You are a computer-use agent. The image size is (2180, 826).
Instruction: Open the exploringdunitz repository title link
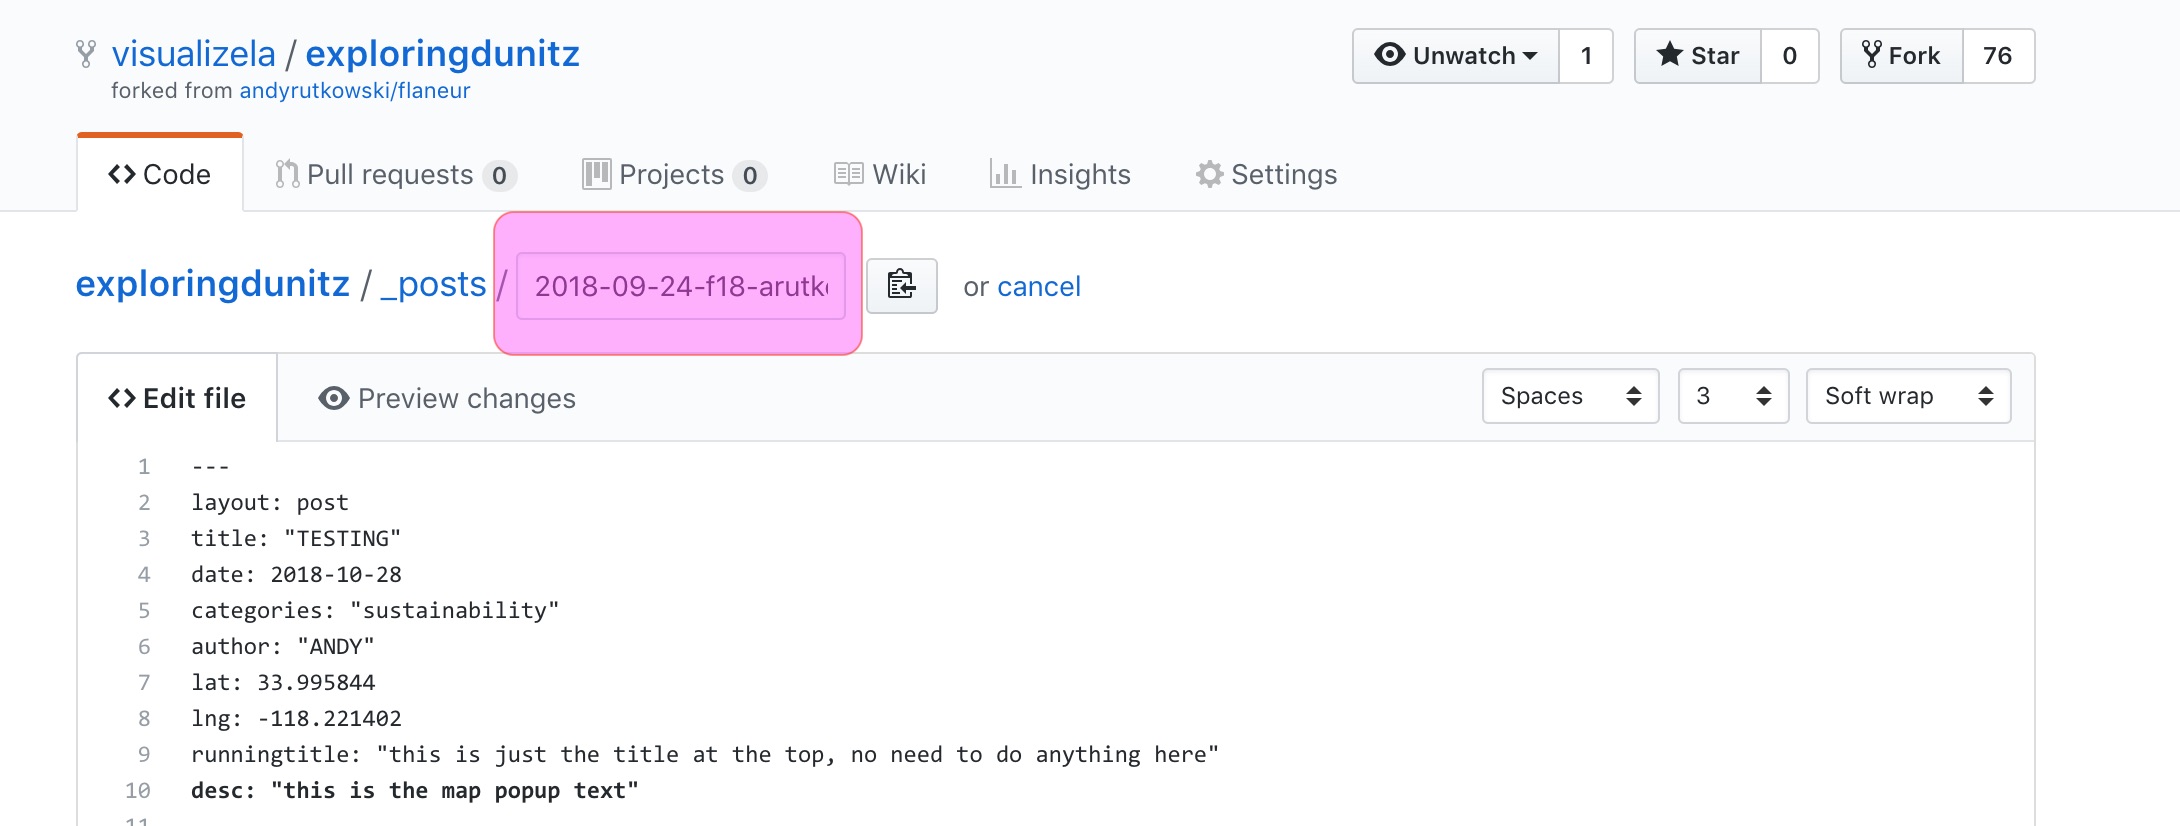(442, 54)
